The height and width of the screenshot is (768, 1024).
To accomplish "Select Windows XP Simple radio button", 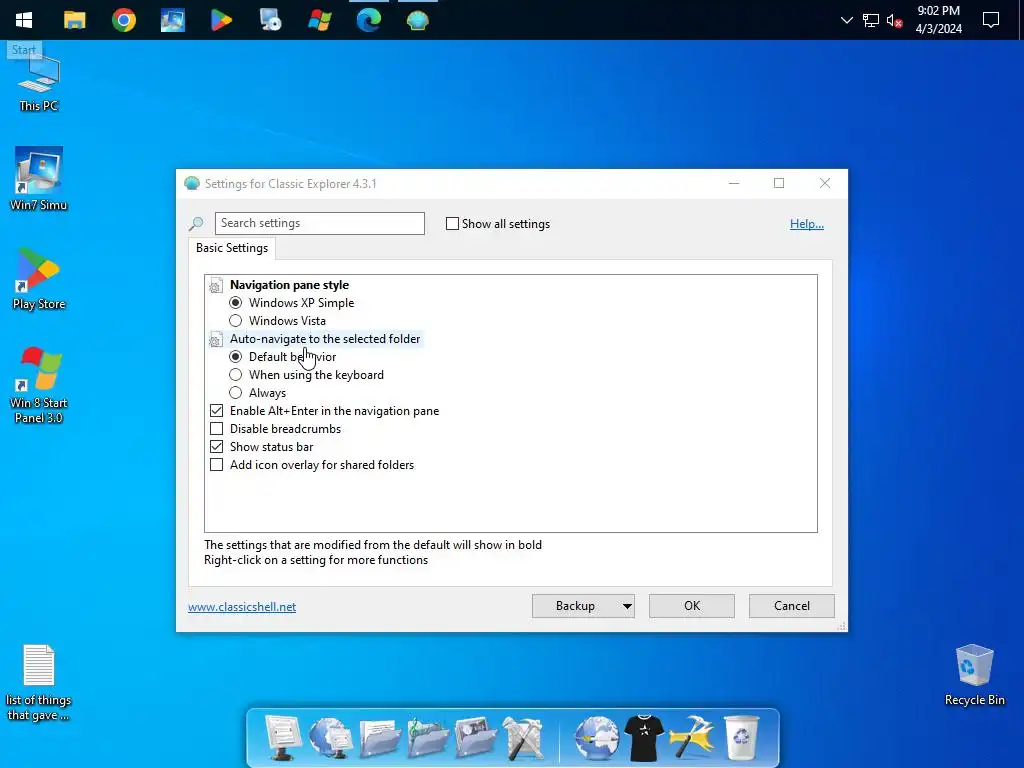I will pyautogui.click(x=235, y=303).
